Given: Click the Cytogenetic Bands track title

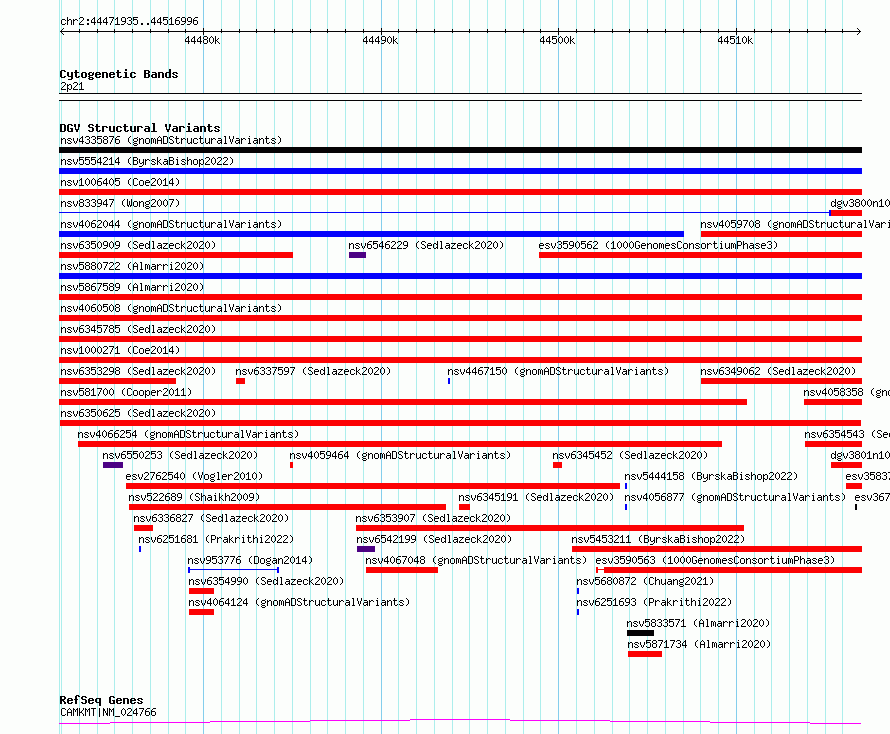Looking at the screenshot, I should tap(119, 74).
